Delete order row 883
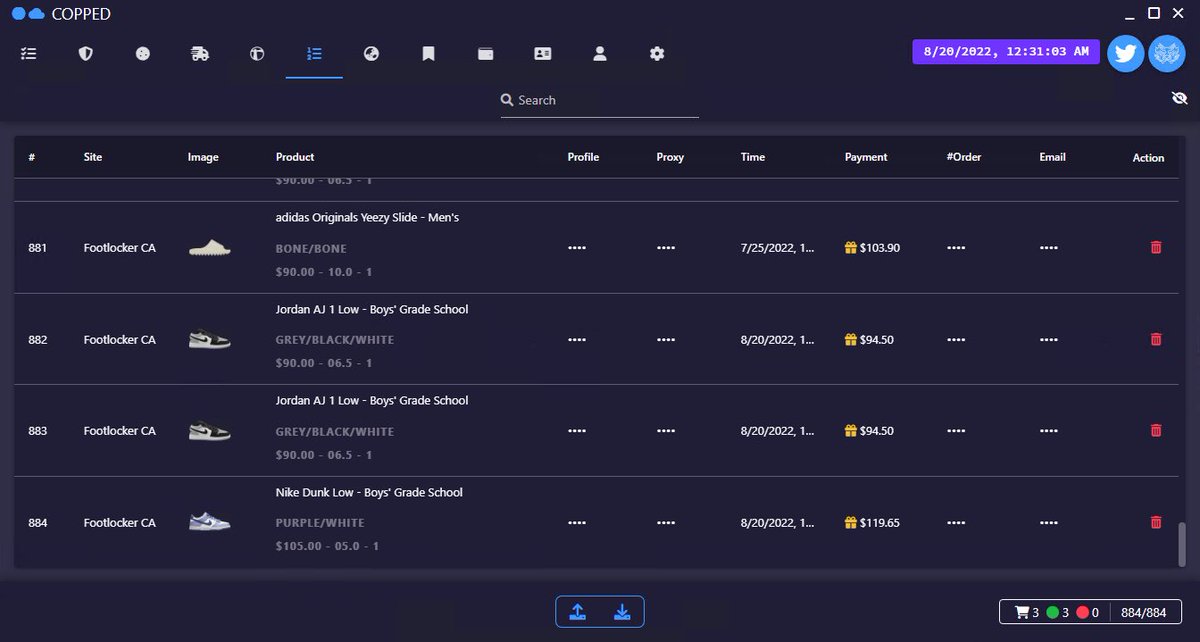Image resolution: width=1200 pixels, height=642 pixels. click(x=1156, y=430)
